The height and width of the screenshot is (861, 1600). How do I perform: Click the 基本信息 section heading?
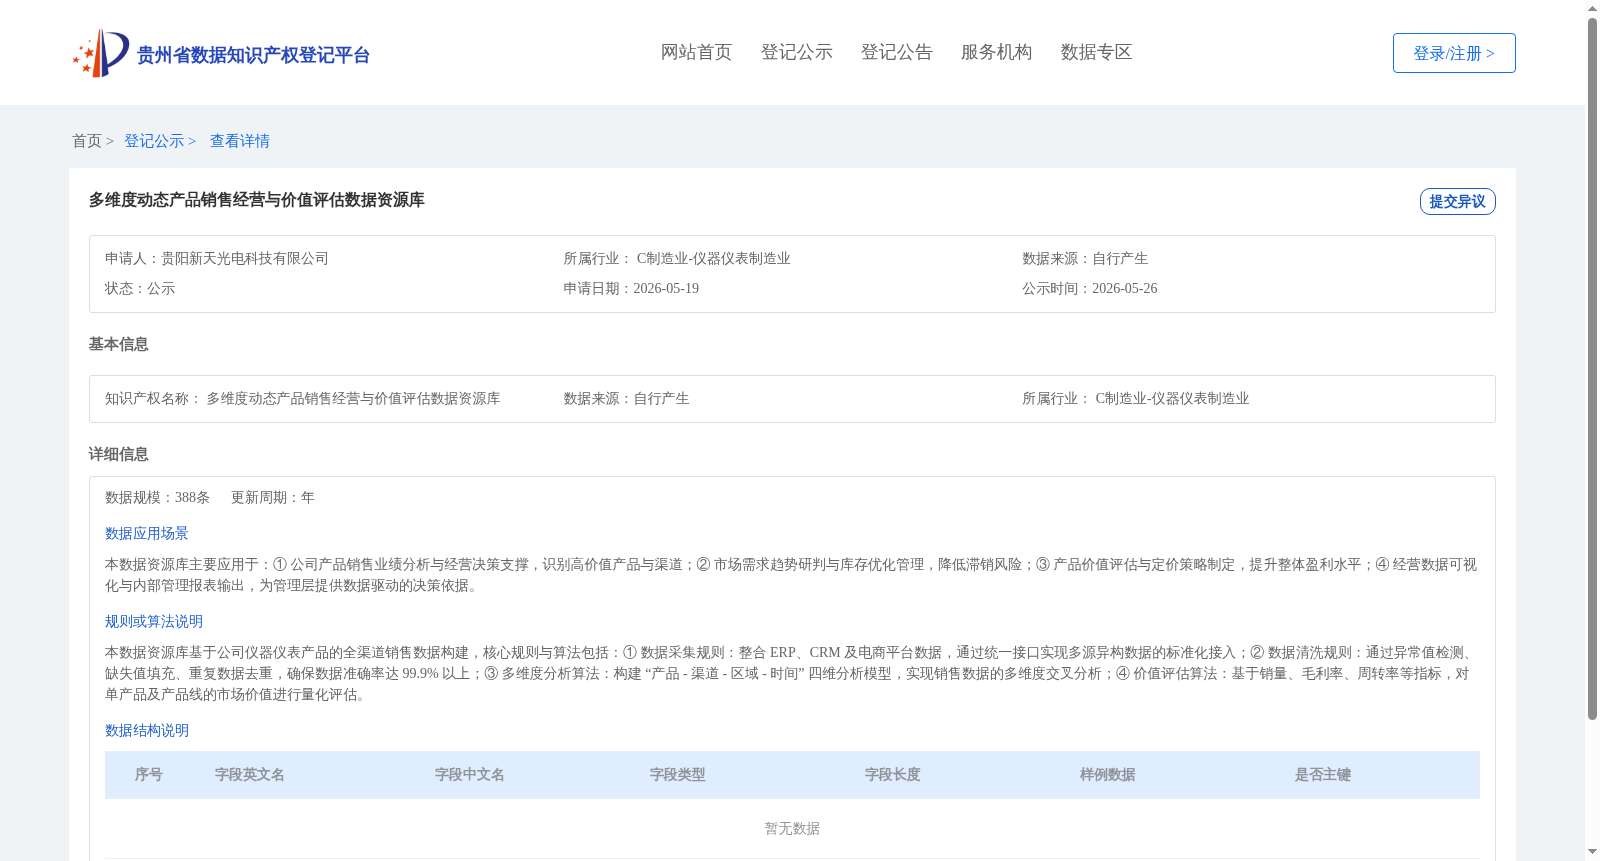coord(118,344)
